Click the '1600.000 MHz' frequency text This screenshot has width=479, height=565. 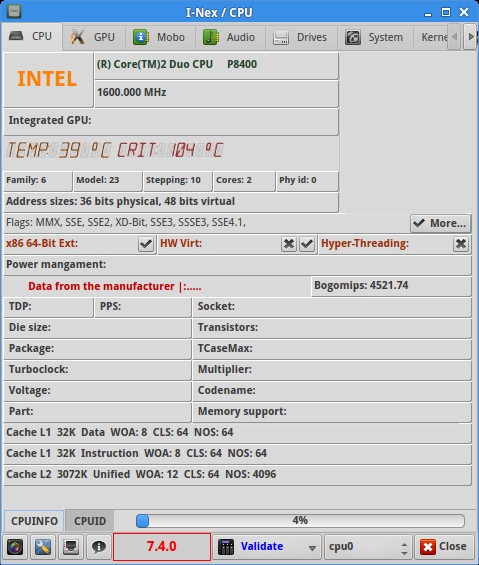pos(132,92)
